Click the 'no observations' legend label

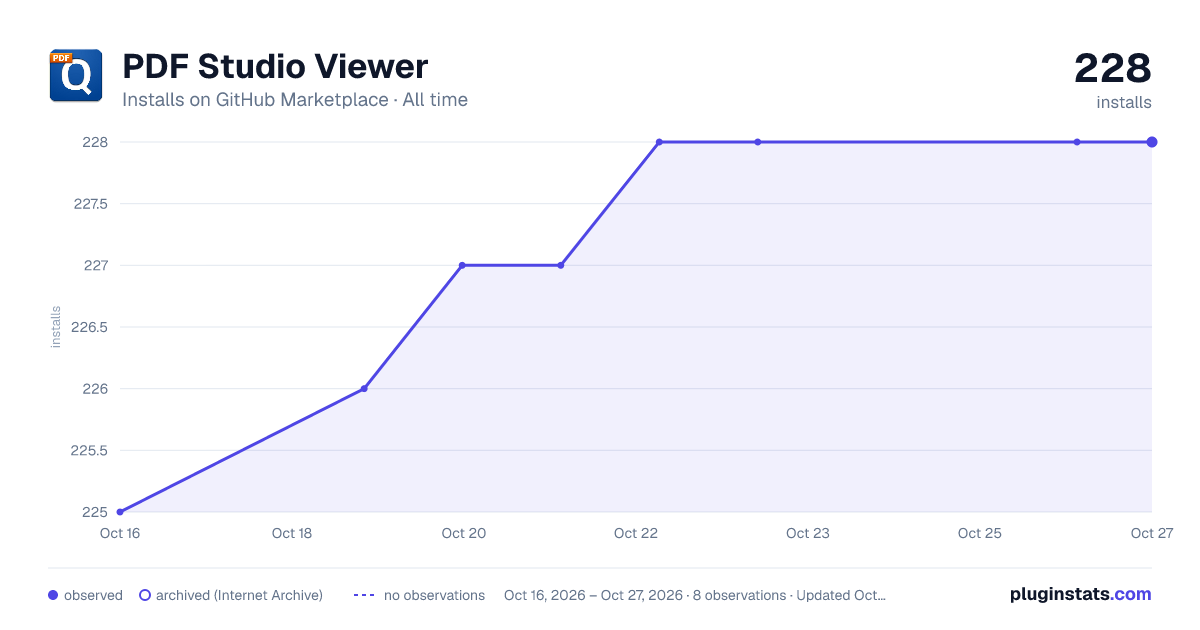pyautogui.click(x=434, y=595)
